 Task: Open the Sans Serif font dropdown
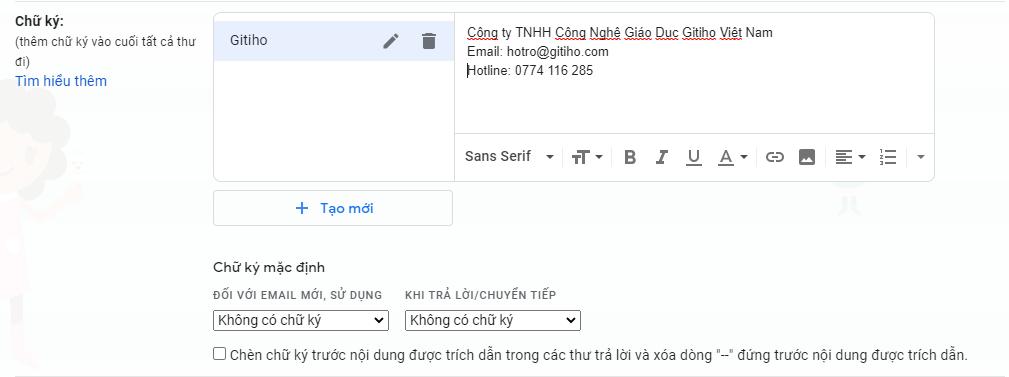[509, 156]
